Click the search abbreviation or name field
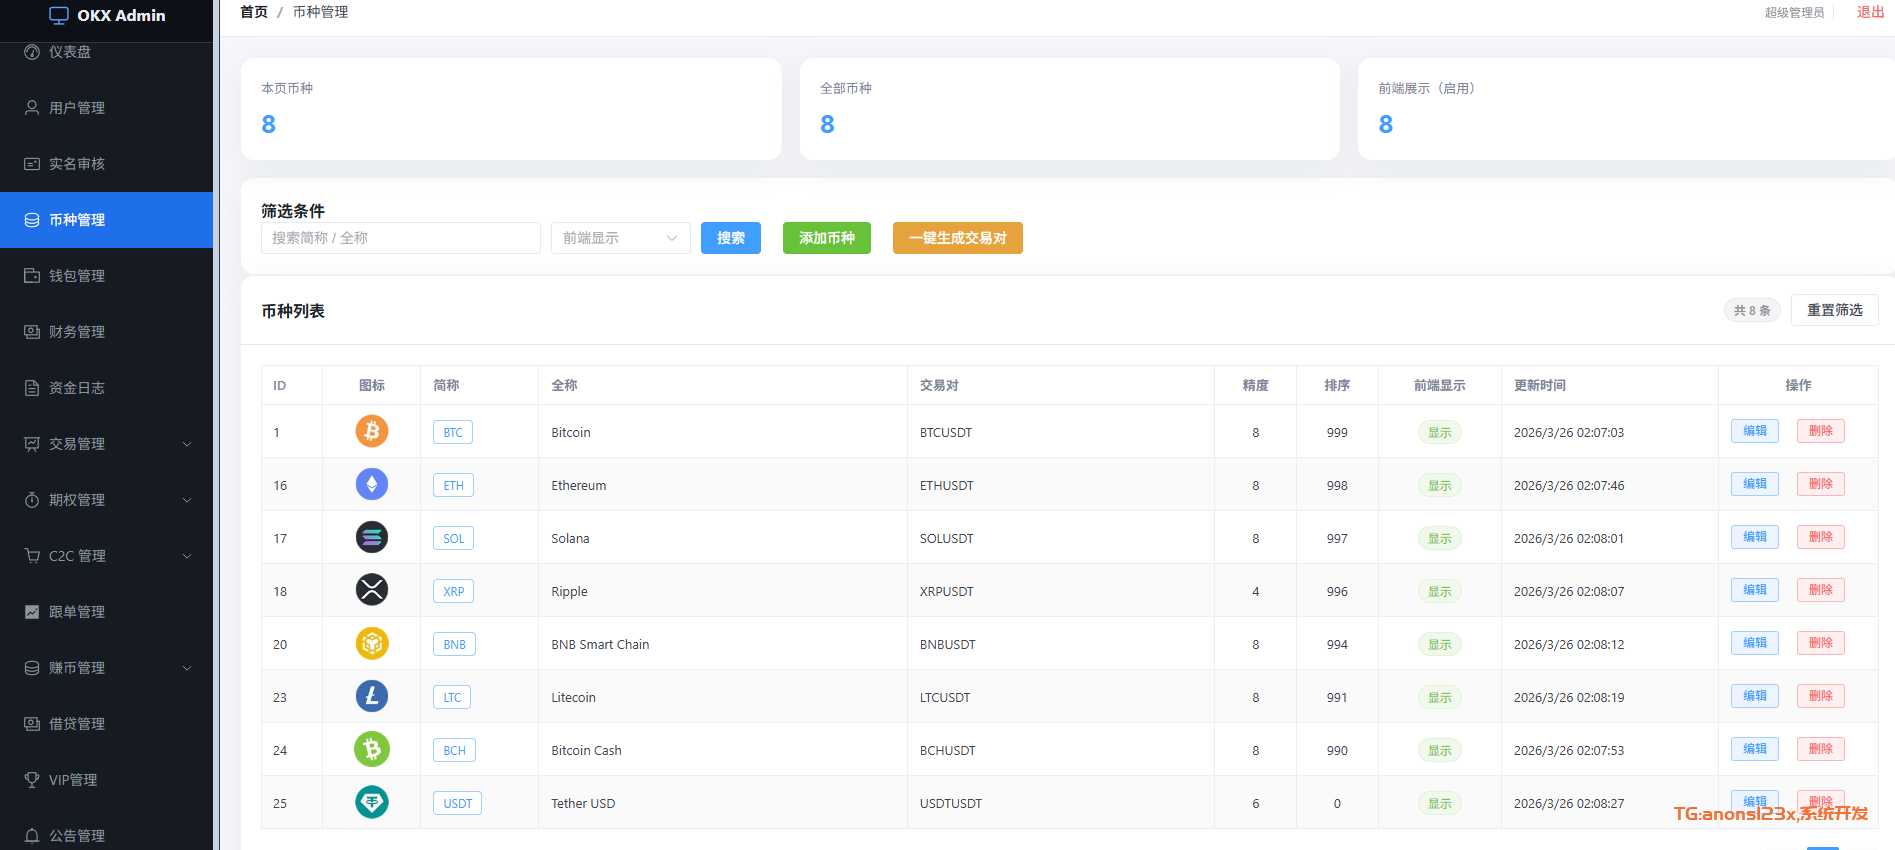 click(400, 238)
